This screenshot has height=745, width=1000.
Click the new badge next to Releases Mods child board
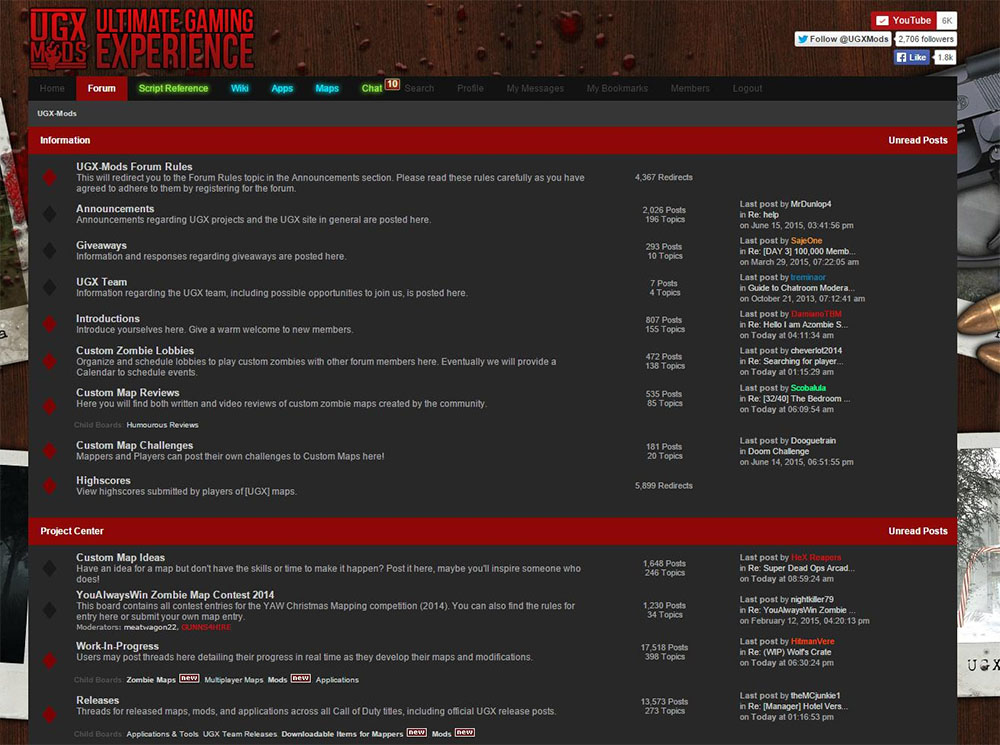[x=464, y=732]
